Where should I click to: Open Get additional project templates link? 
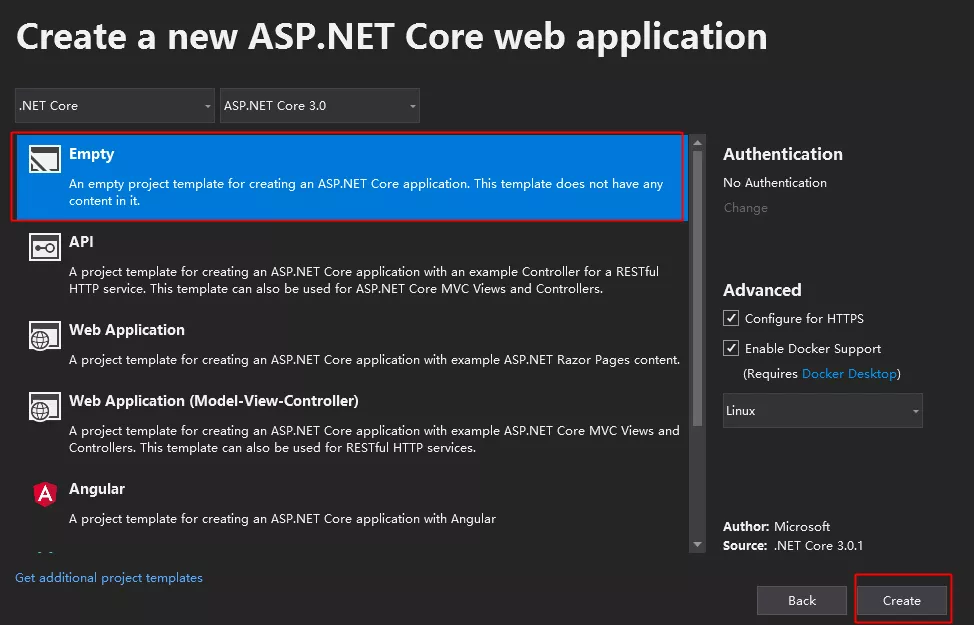[x=109, y=578]
